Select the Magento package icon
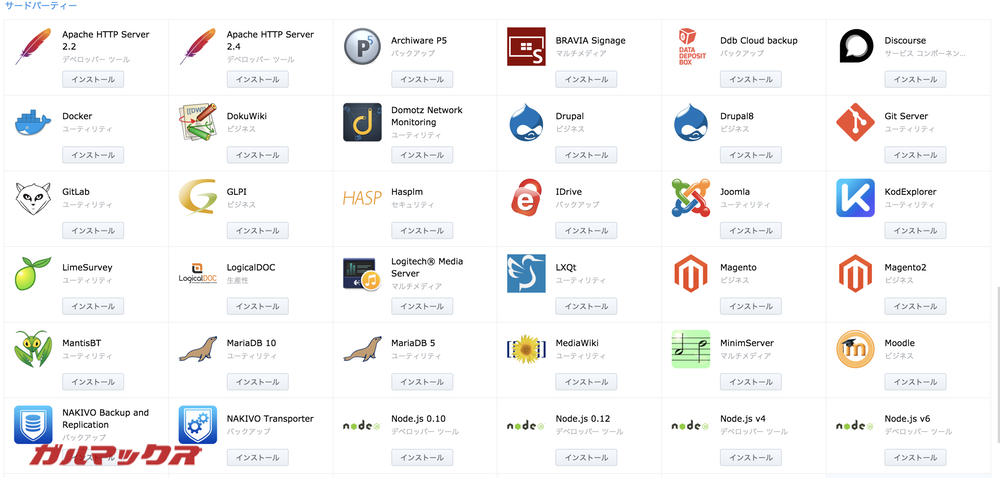 coord(690,274)
